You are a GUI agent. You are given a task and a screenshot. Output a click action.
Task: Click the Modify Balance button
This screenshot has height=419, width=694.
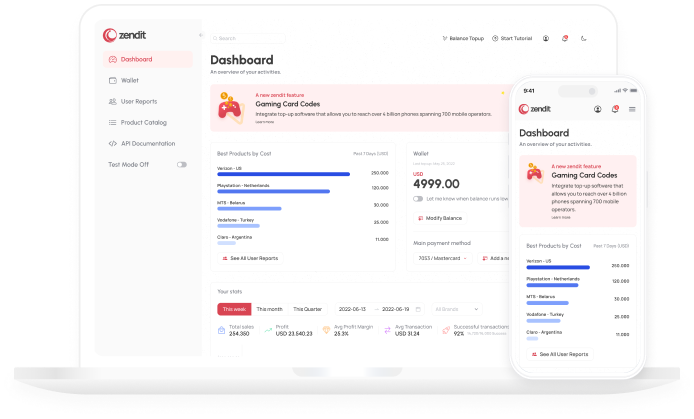click(x=440, y=218)
